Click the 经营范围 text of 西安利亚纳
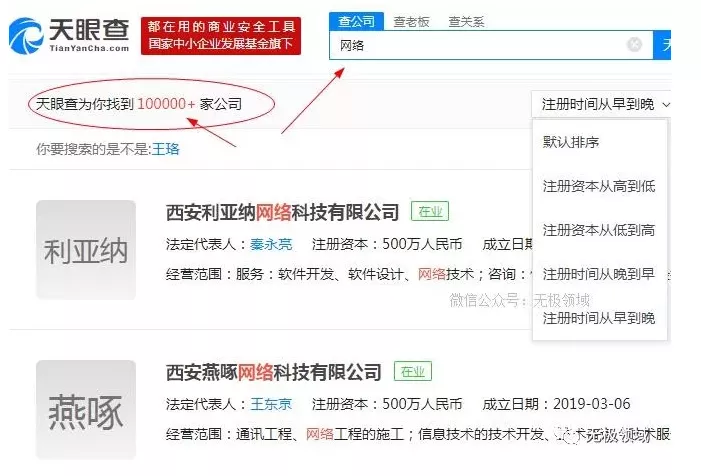 349,274
